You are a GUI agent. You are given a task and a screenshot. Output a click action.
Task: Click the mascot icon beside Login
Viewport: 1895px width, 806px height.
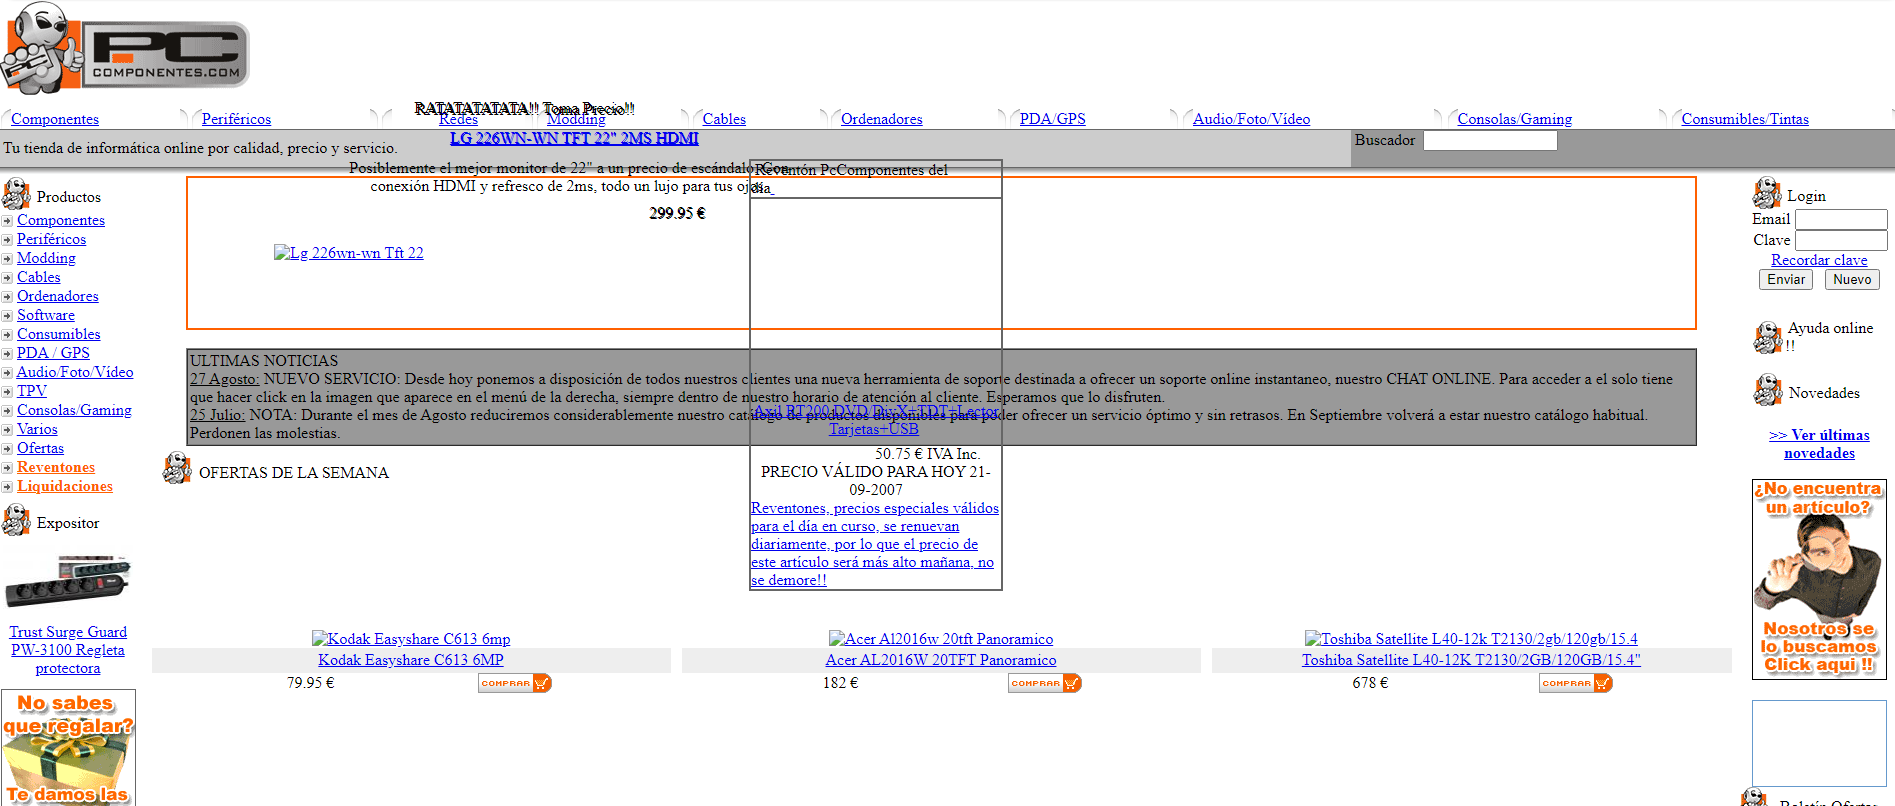[1766, 194]
